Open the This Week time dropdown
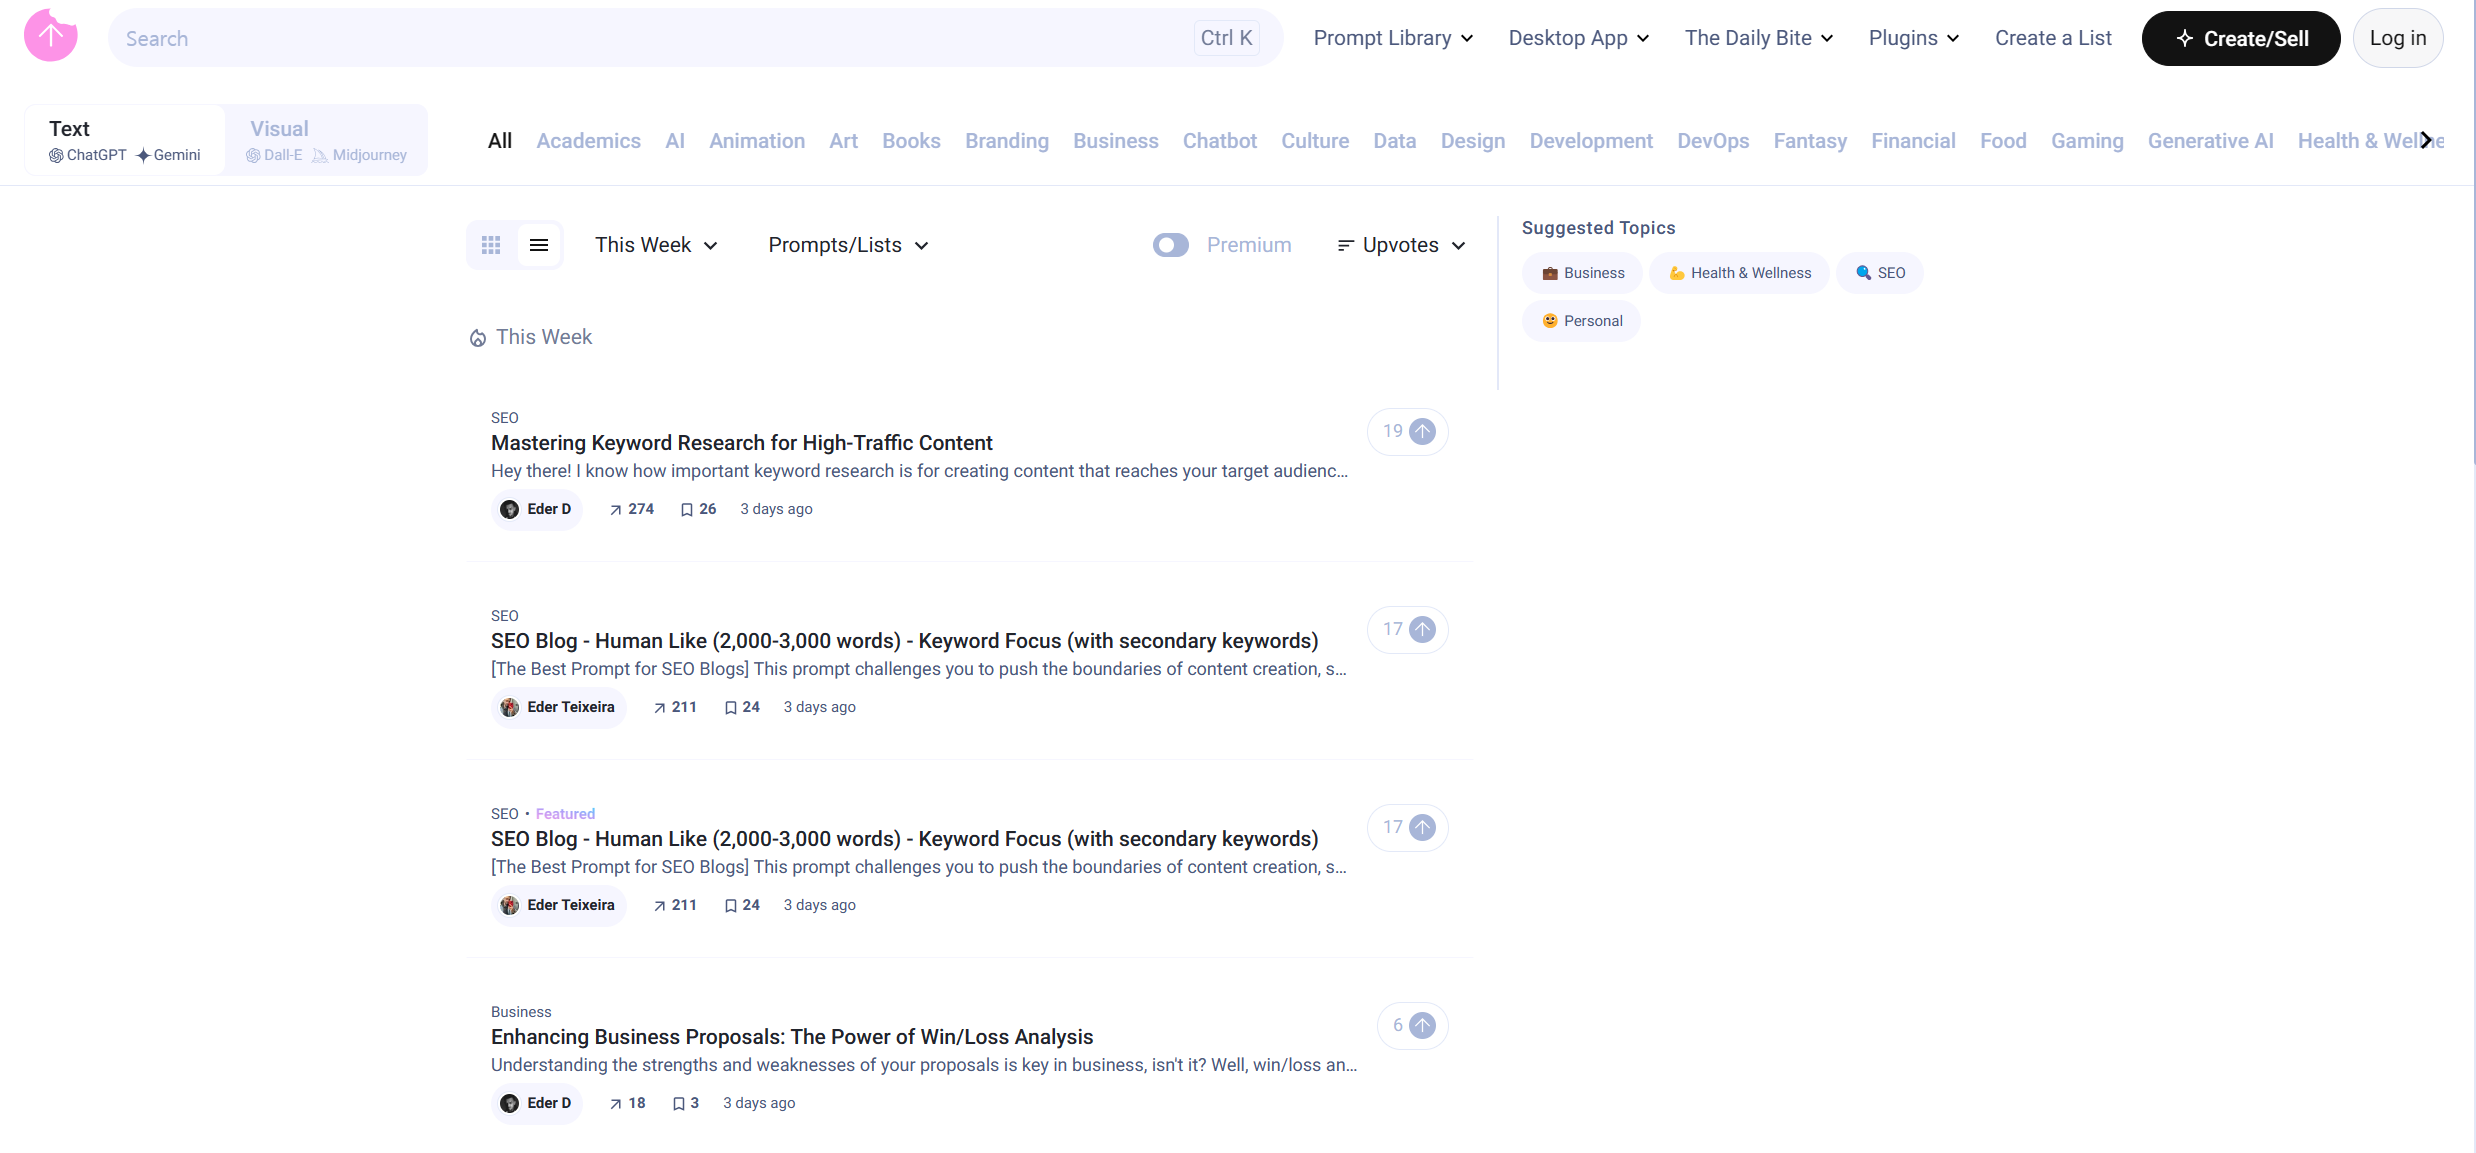This screenshot has height=1153, width=2476. (656, 245)
